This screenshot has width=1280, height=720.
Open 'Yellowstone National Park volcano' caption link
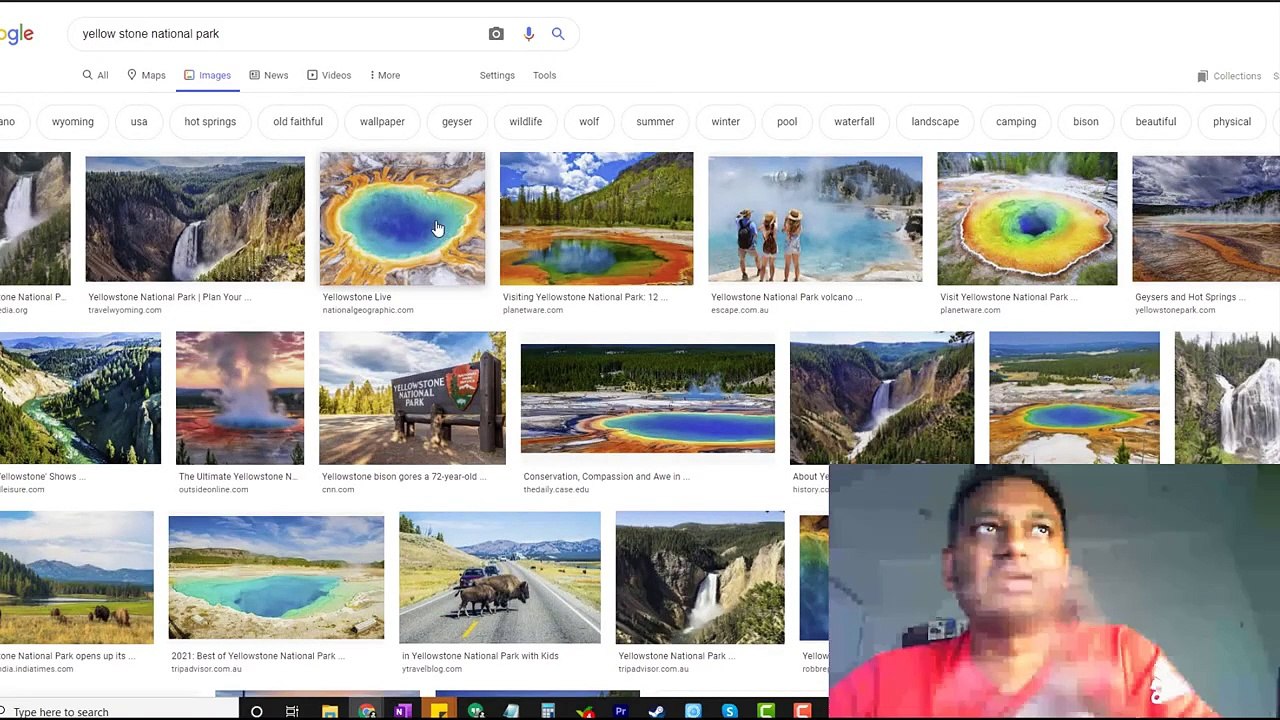786,297
